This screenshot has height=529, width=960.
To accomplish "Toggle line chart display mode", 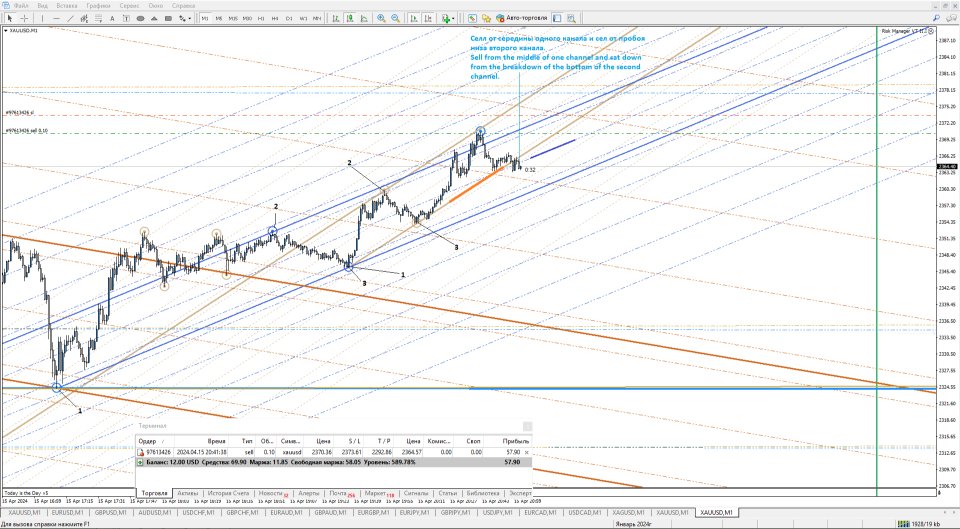I will pos(364,18).
